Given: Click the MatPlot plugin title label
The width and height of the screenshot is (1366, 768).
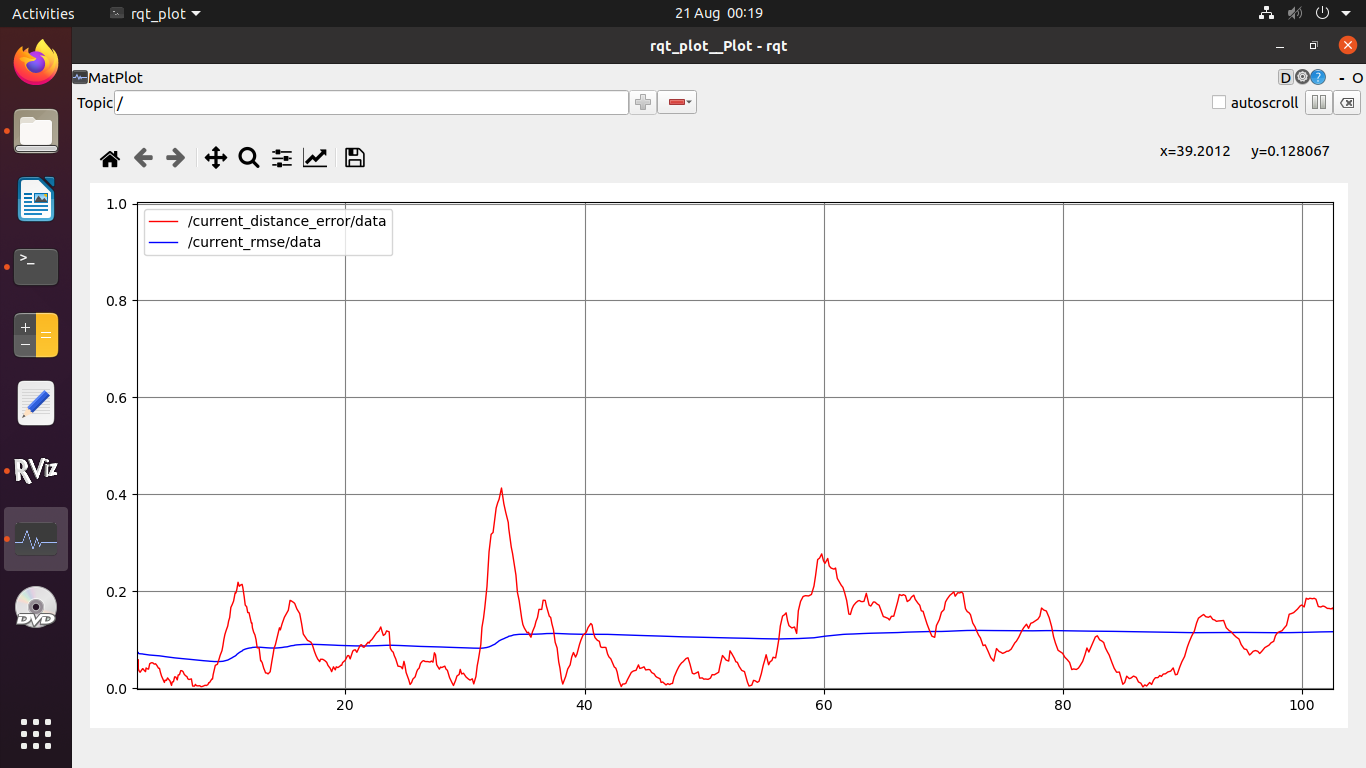Looking at the screenshot, I should 116,77.
